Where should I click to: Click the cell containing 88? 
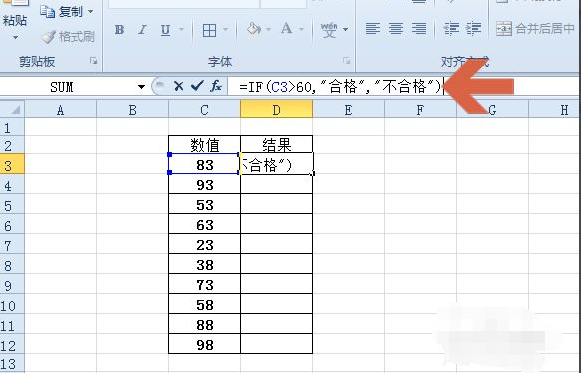204,324
